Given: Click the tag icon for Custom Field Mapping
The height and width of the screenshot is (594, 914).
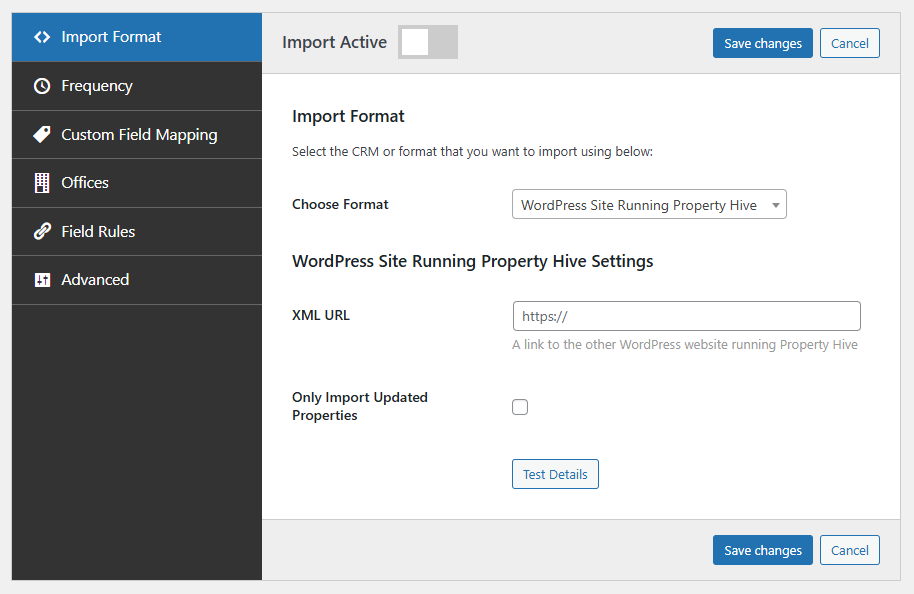Looking at the screenshot, I should point(42,134).
